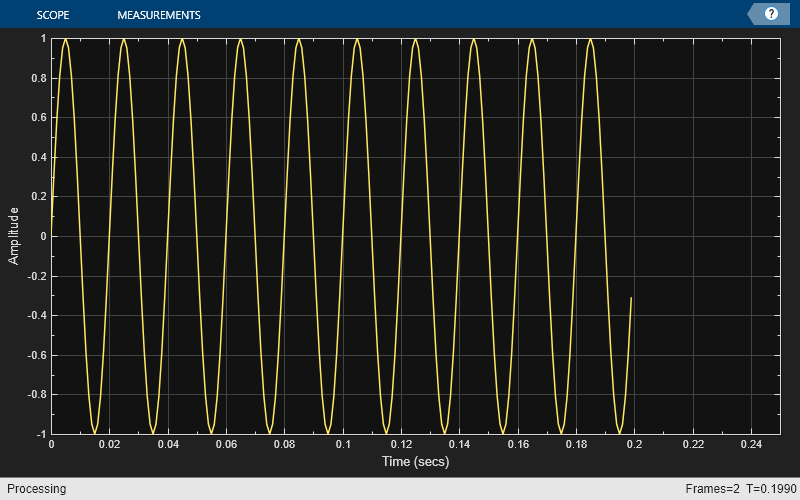Image resolution: width=800 pixels, height=500 pixels.
Task: Click the last waveform peak near 0.18
Action: (590, 40)
